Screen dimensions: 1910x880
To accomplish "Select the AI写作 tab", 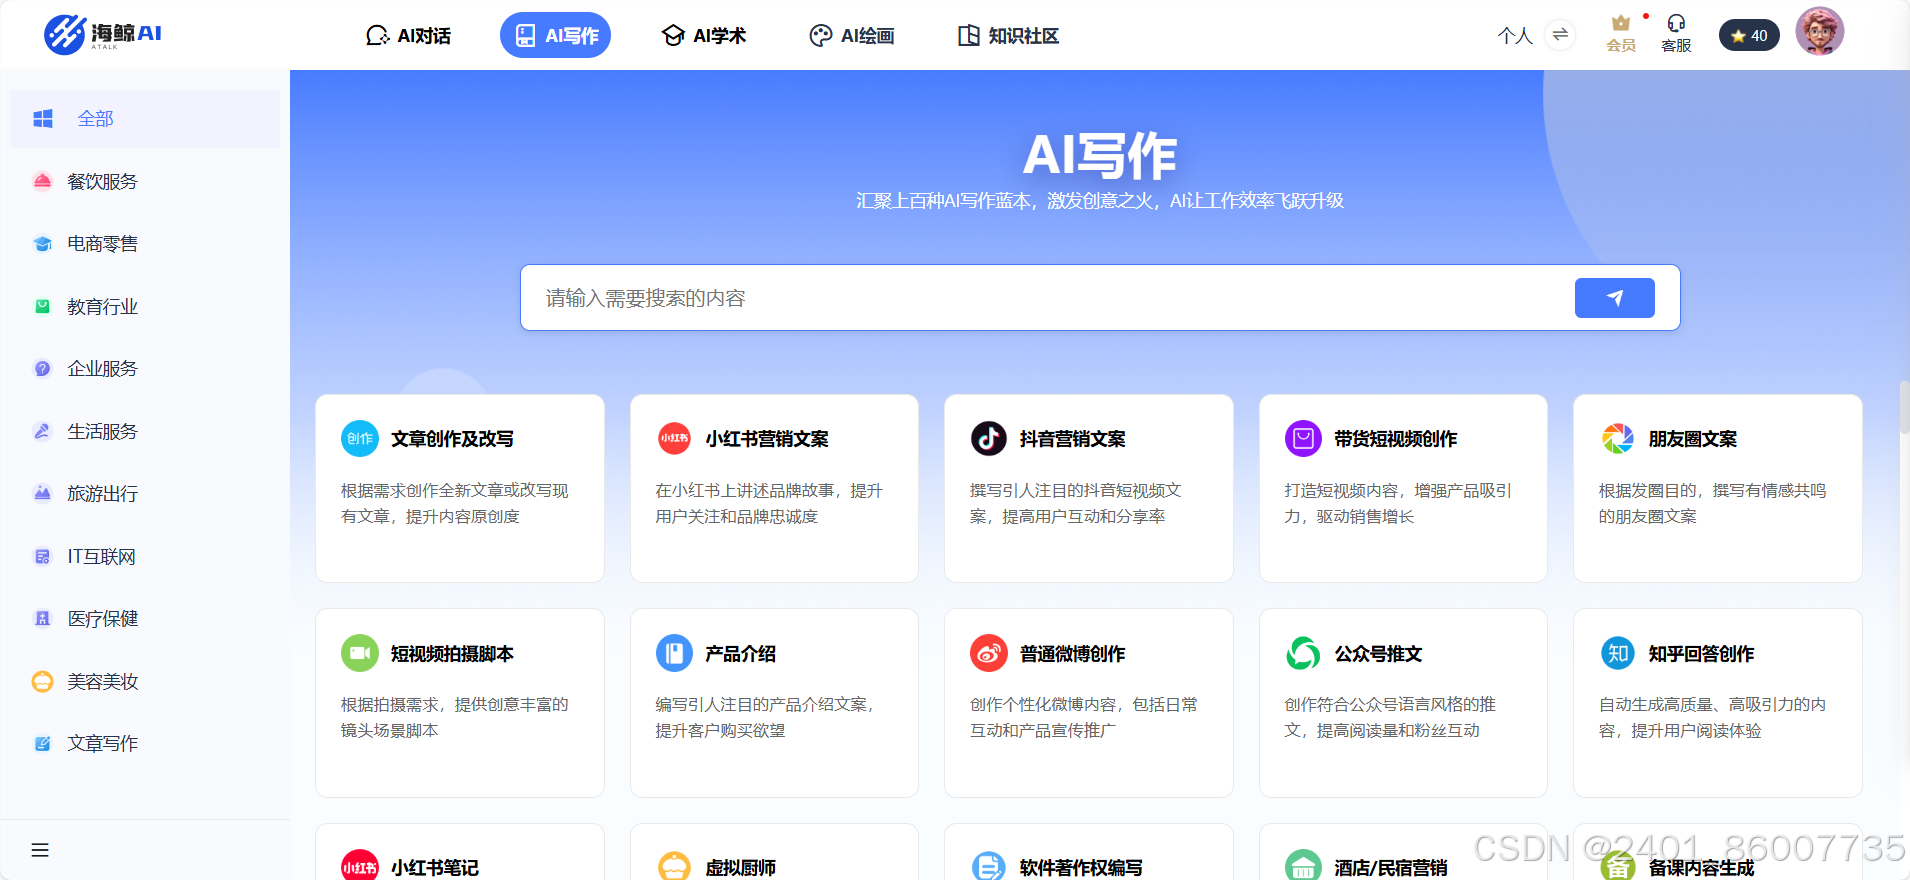I will click(x=555, y=35).
